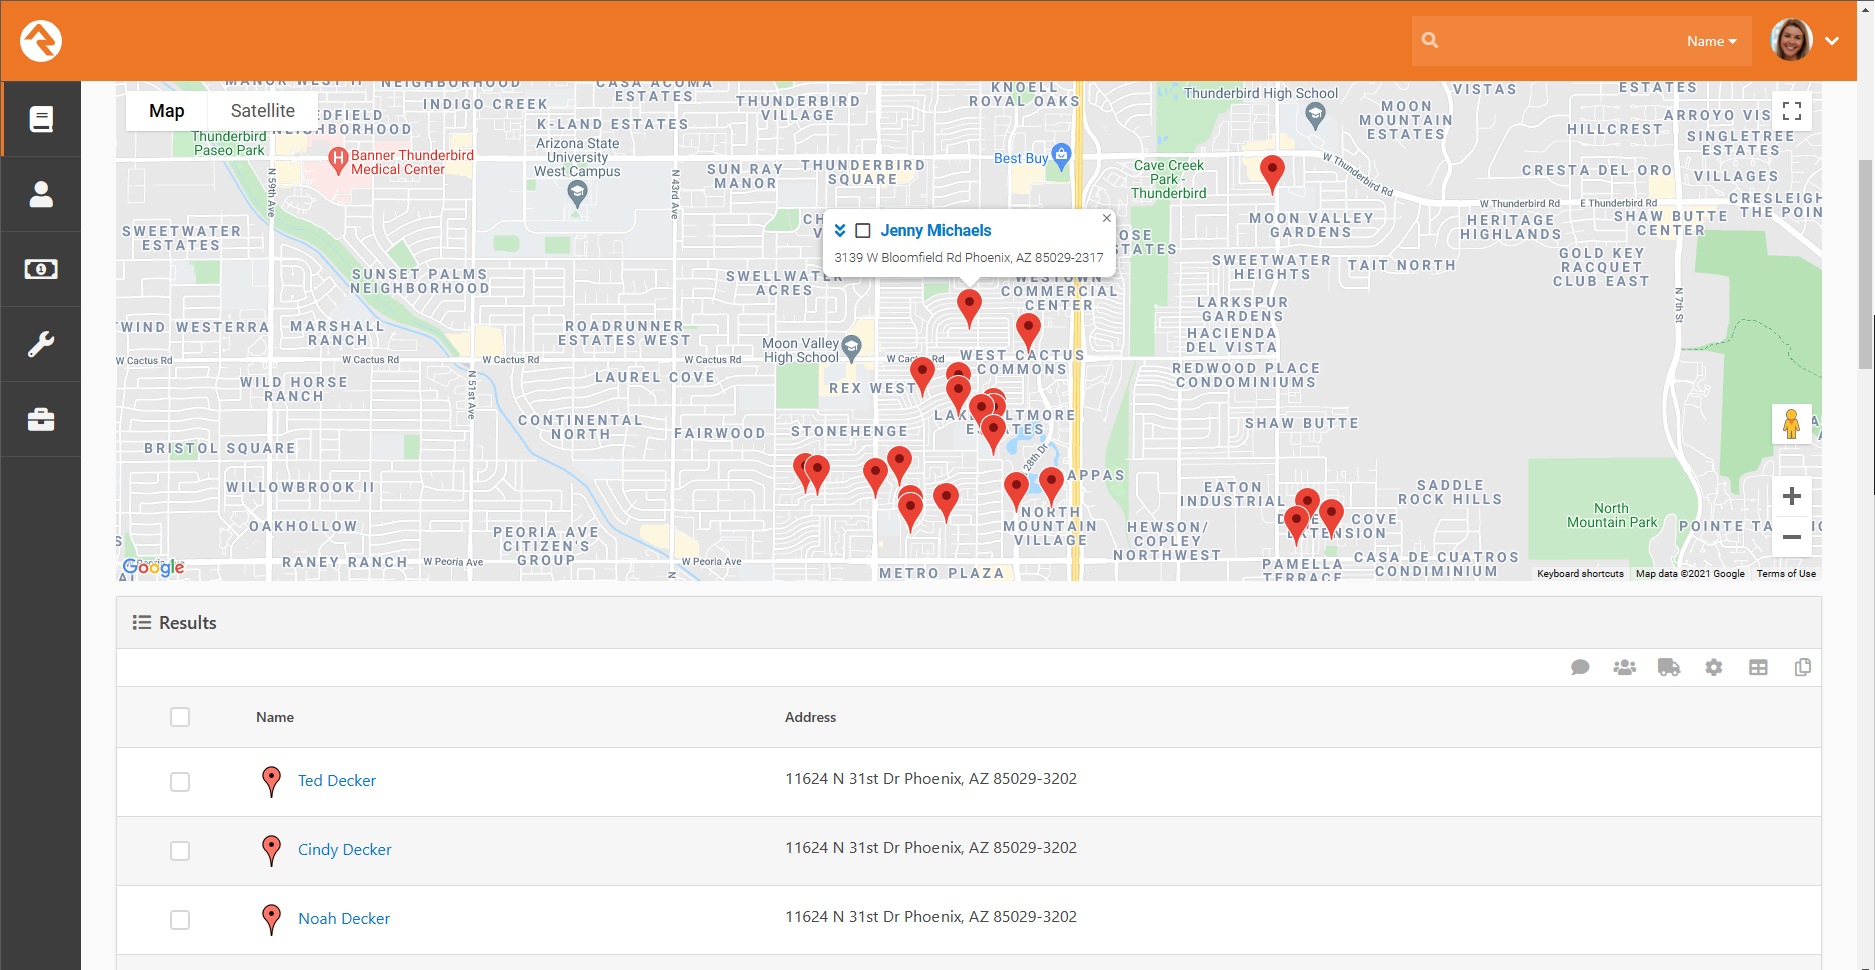Click the page vertical scrollbar

pyautogui.click(x=1866, y=264)
